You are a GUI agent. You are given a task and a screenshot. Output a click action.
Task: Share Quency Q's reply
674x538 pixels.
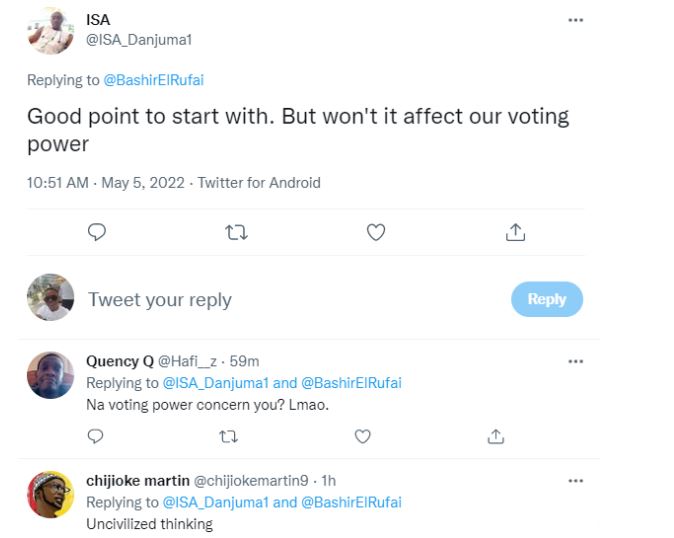[496, 436]
